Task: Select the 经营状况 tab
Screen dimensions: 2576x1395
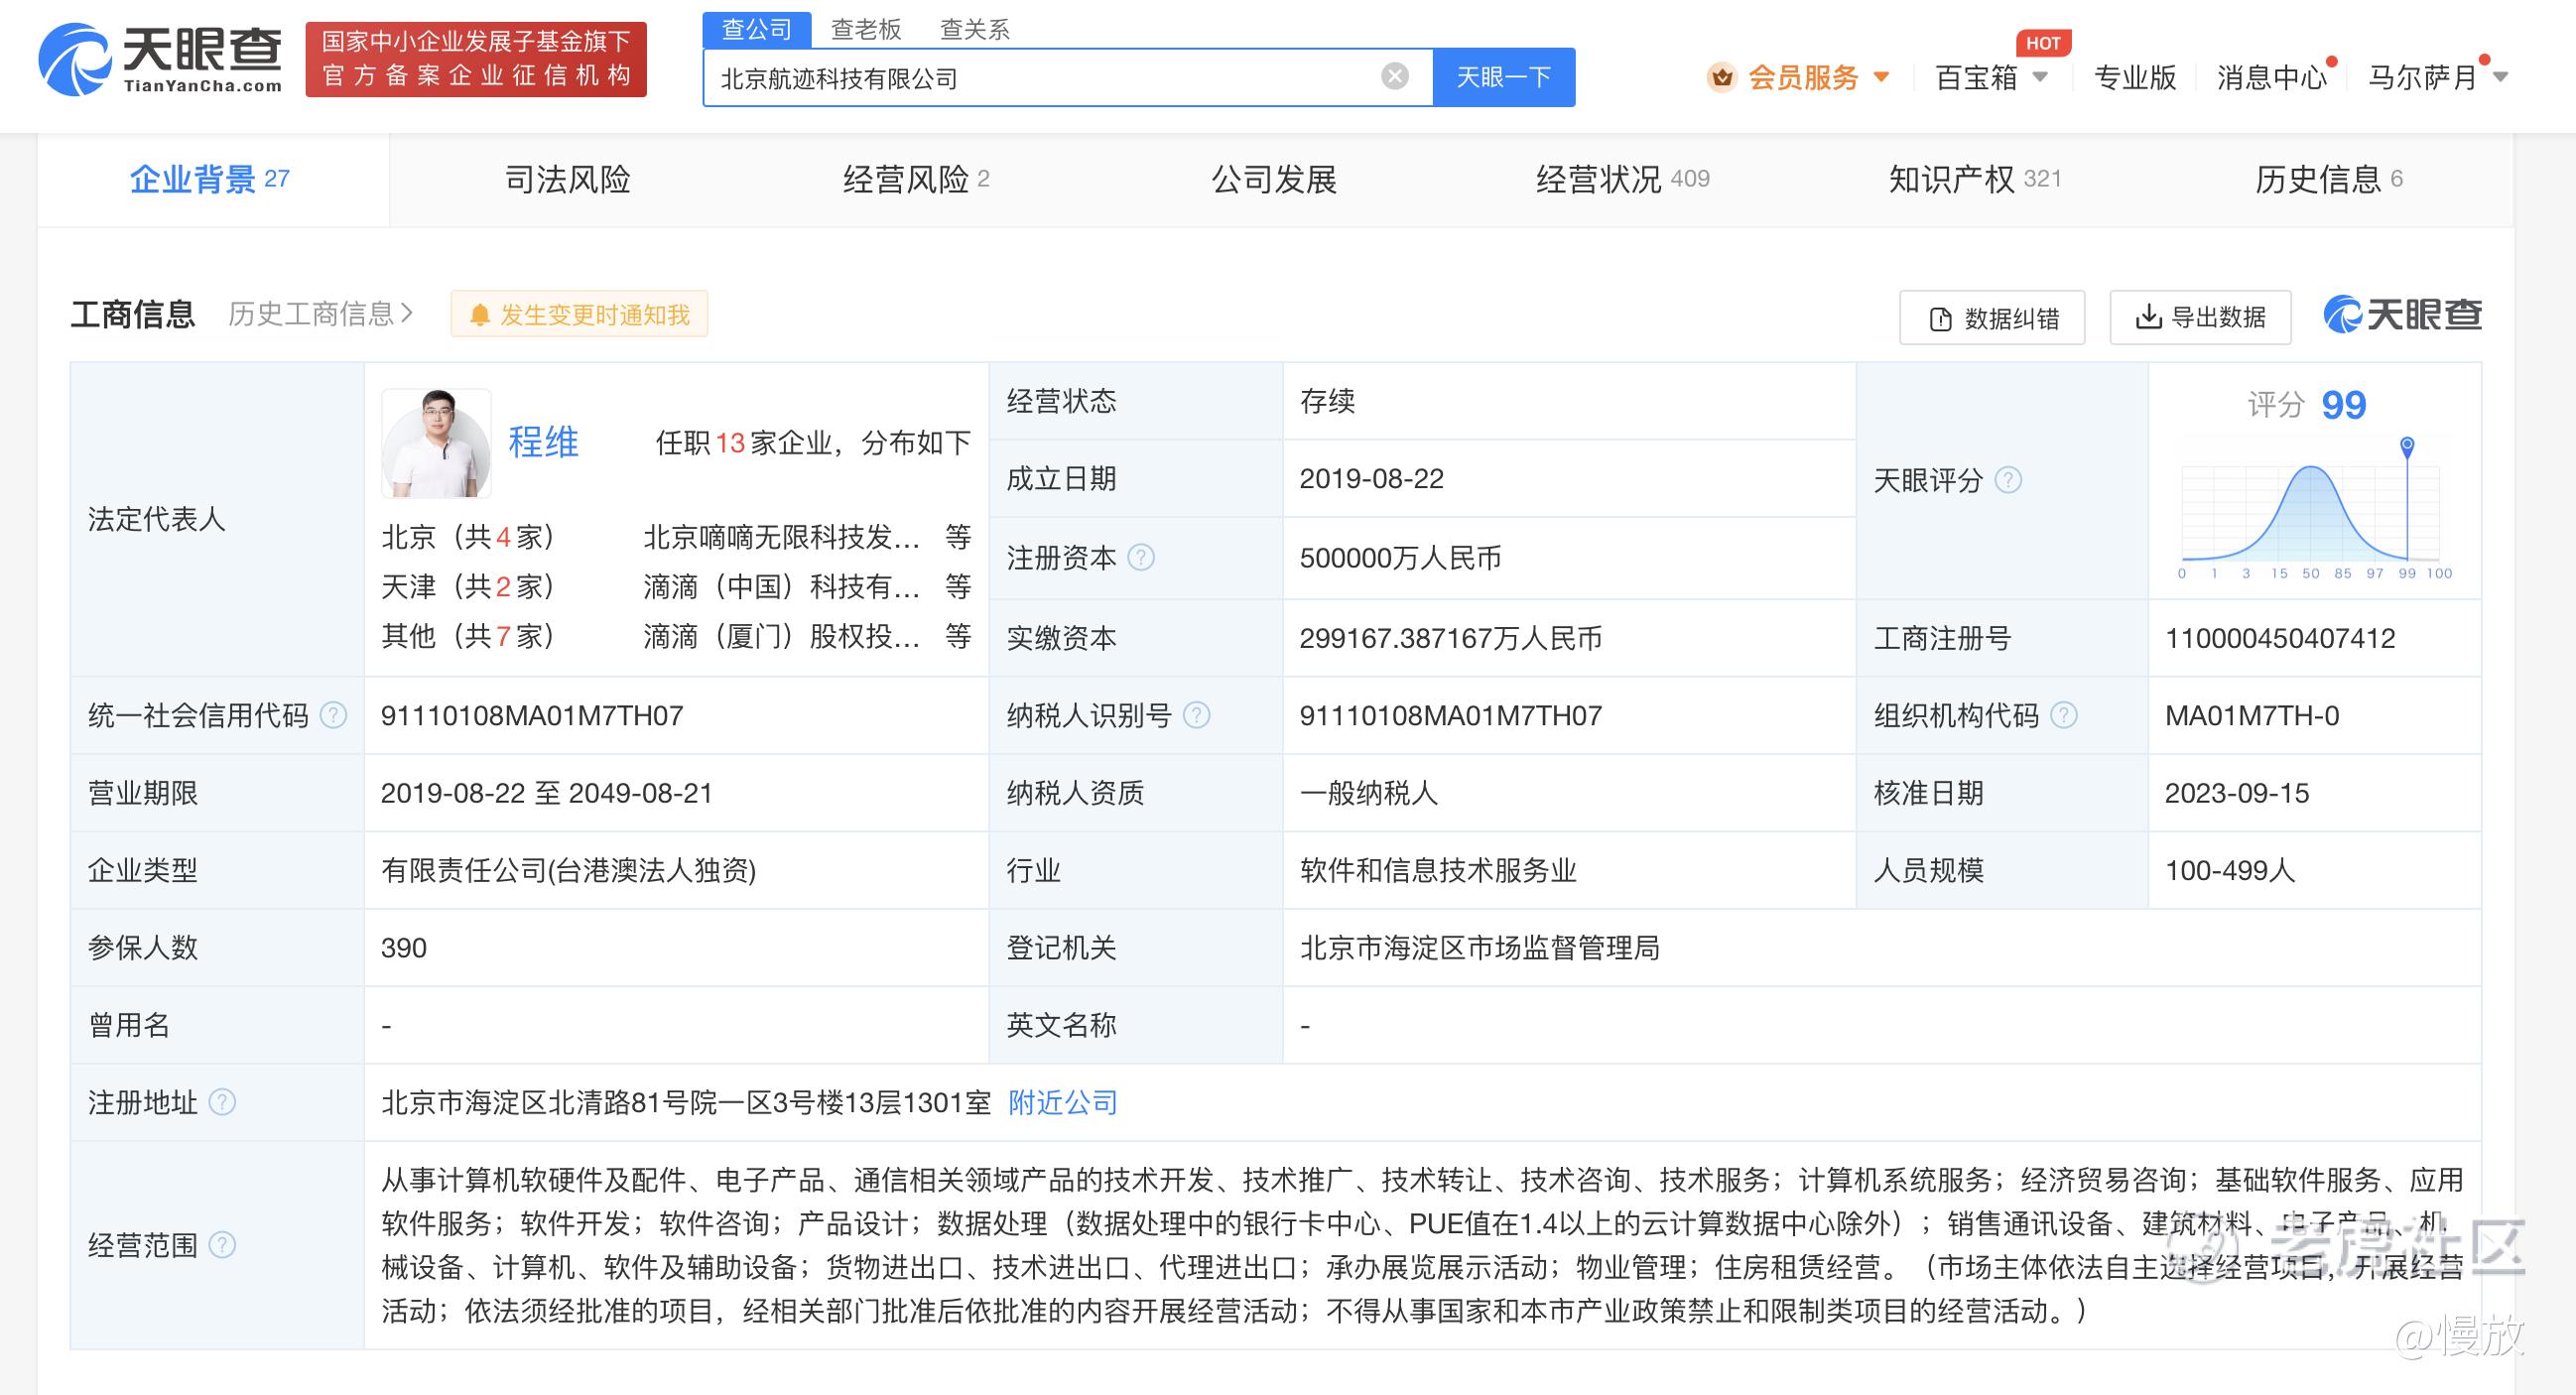Action: [1622, 180]
